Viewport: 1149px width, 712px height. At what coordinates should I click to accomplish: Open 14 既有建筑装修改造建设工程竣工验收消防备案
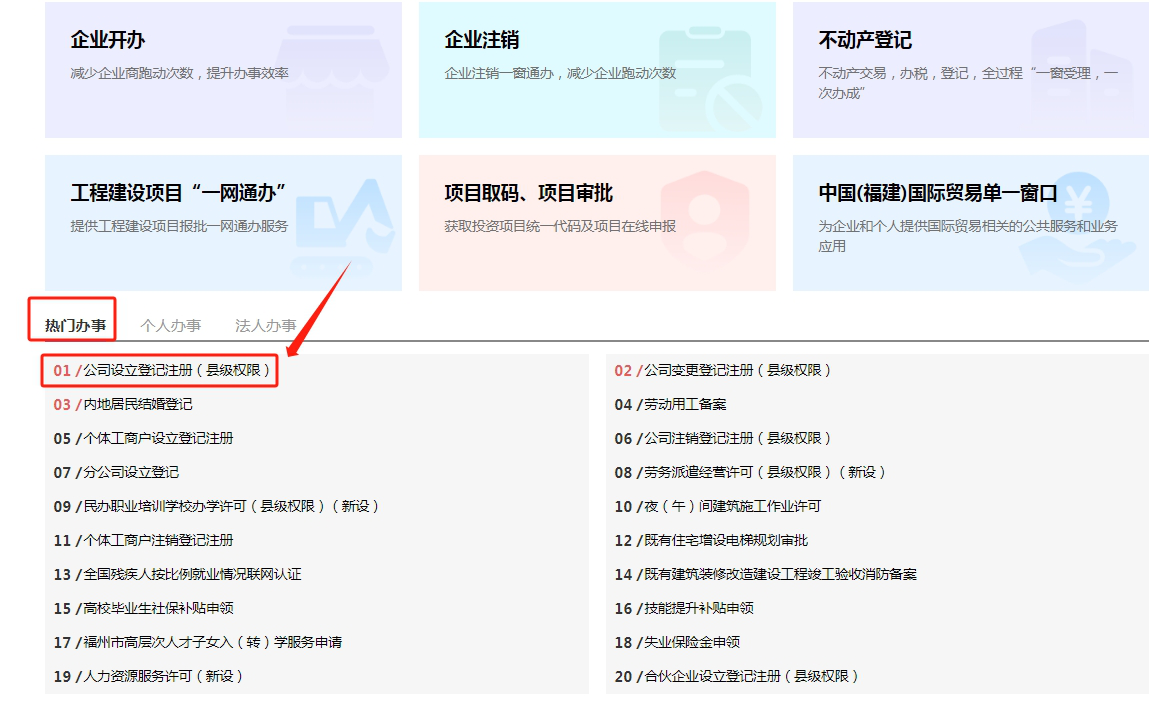coord(766,574)
